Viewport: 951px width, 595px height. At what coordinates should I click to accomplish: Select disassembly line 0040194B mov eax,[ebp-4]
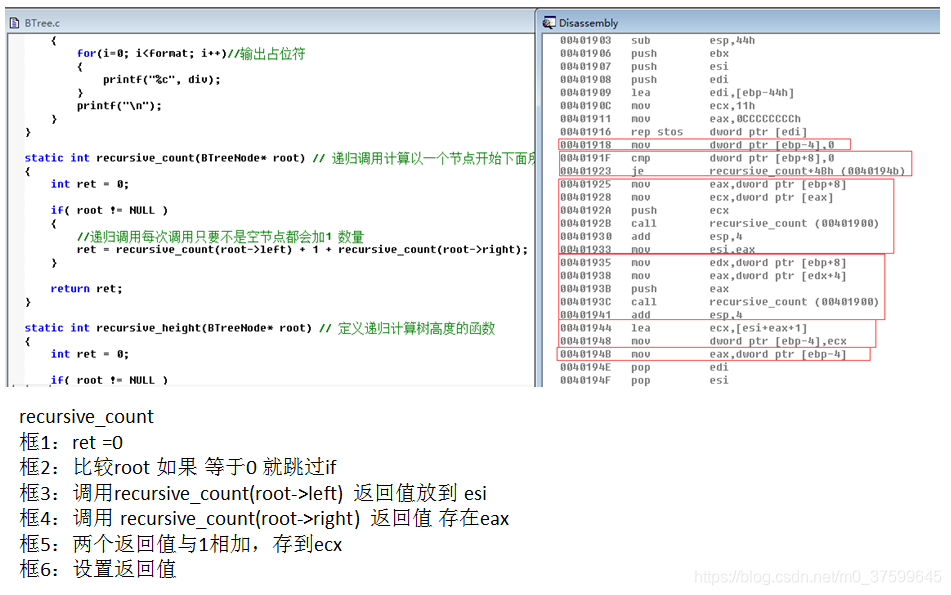(703, 354)
